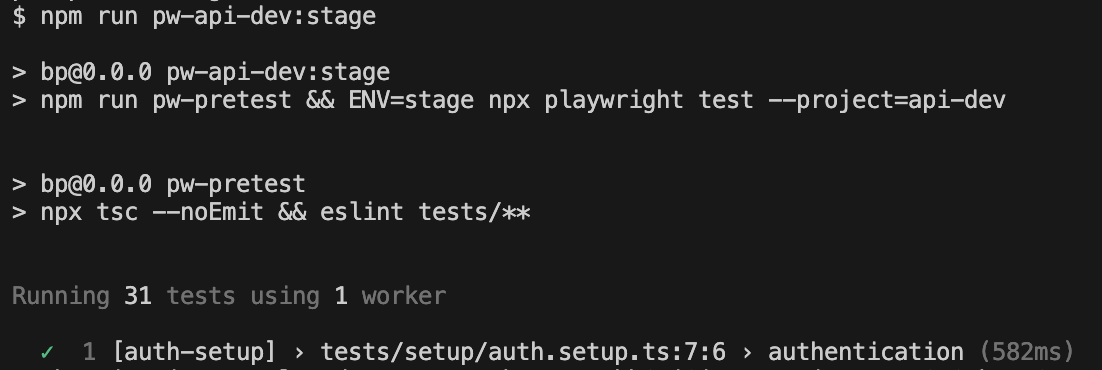Click the green checkmark beside test 1
This screenshot has height=370, width=1102.
pos(48,352)
